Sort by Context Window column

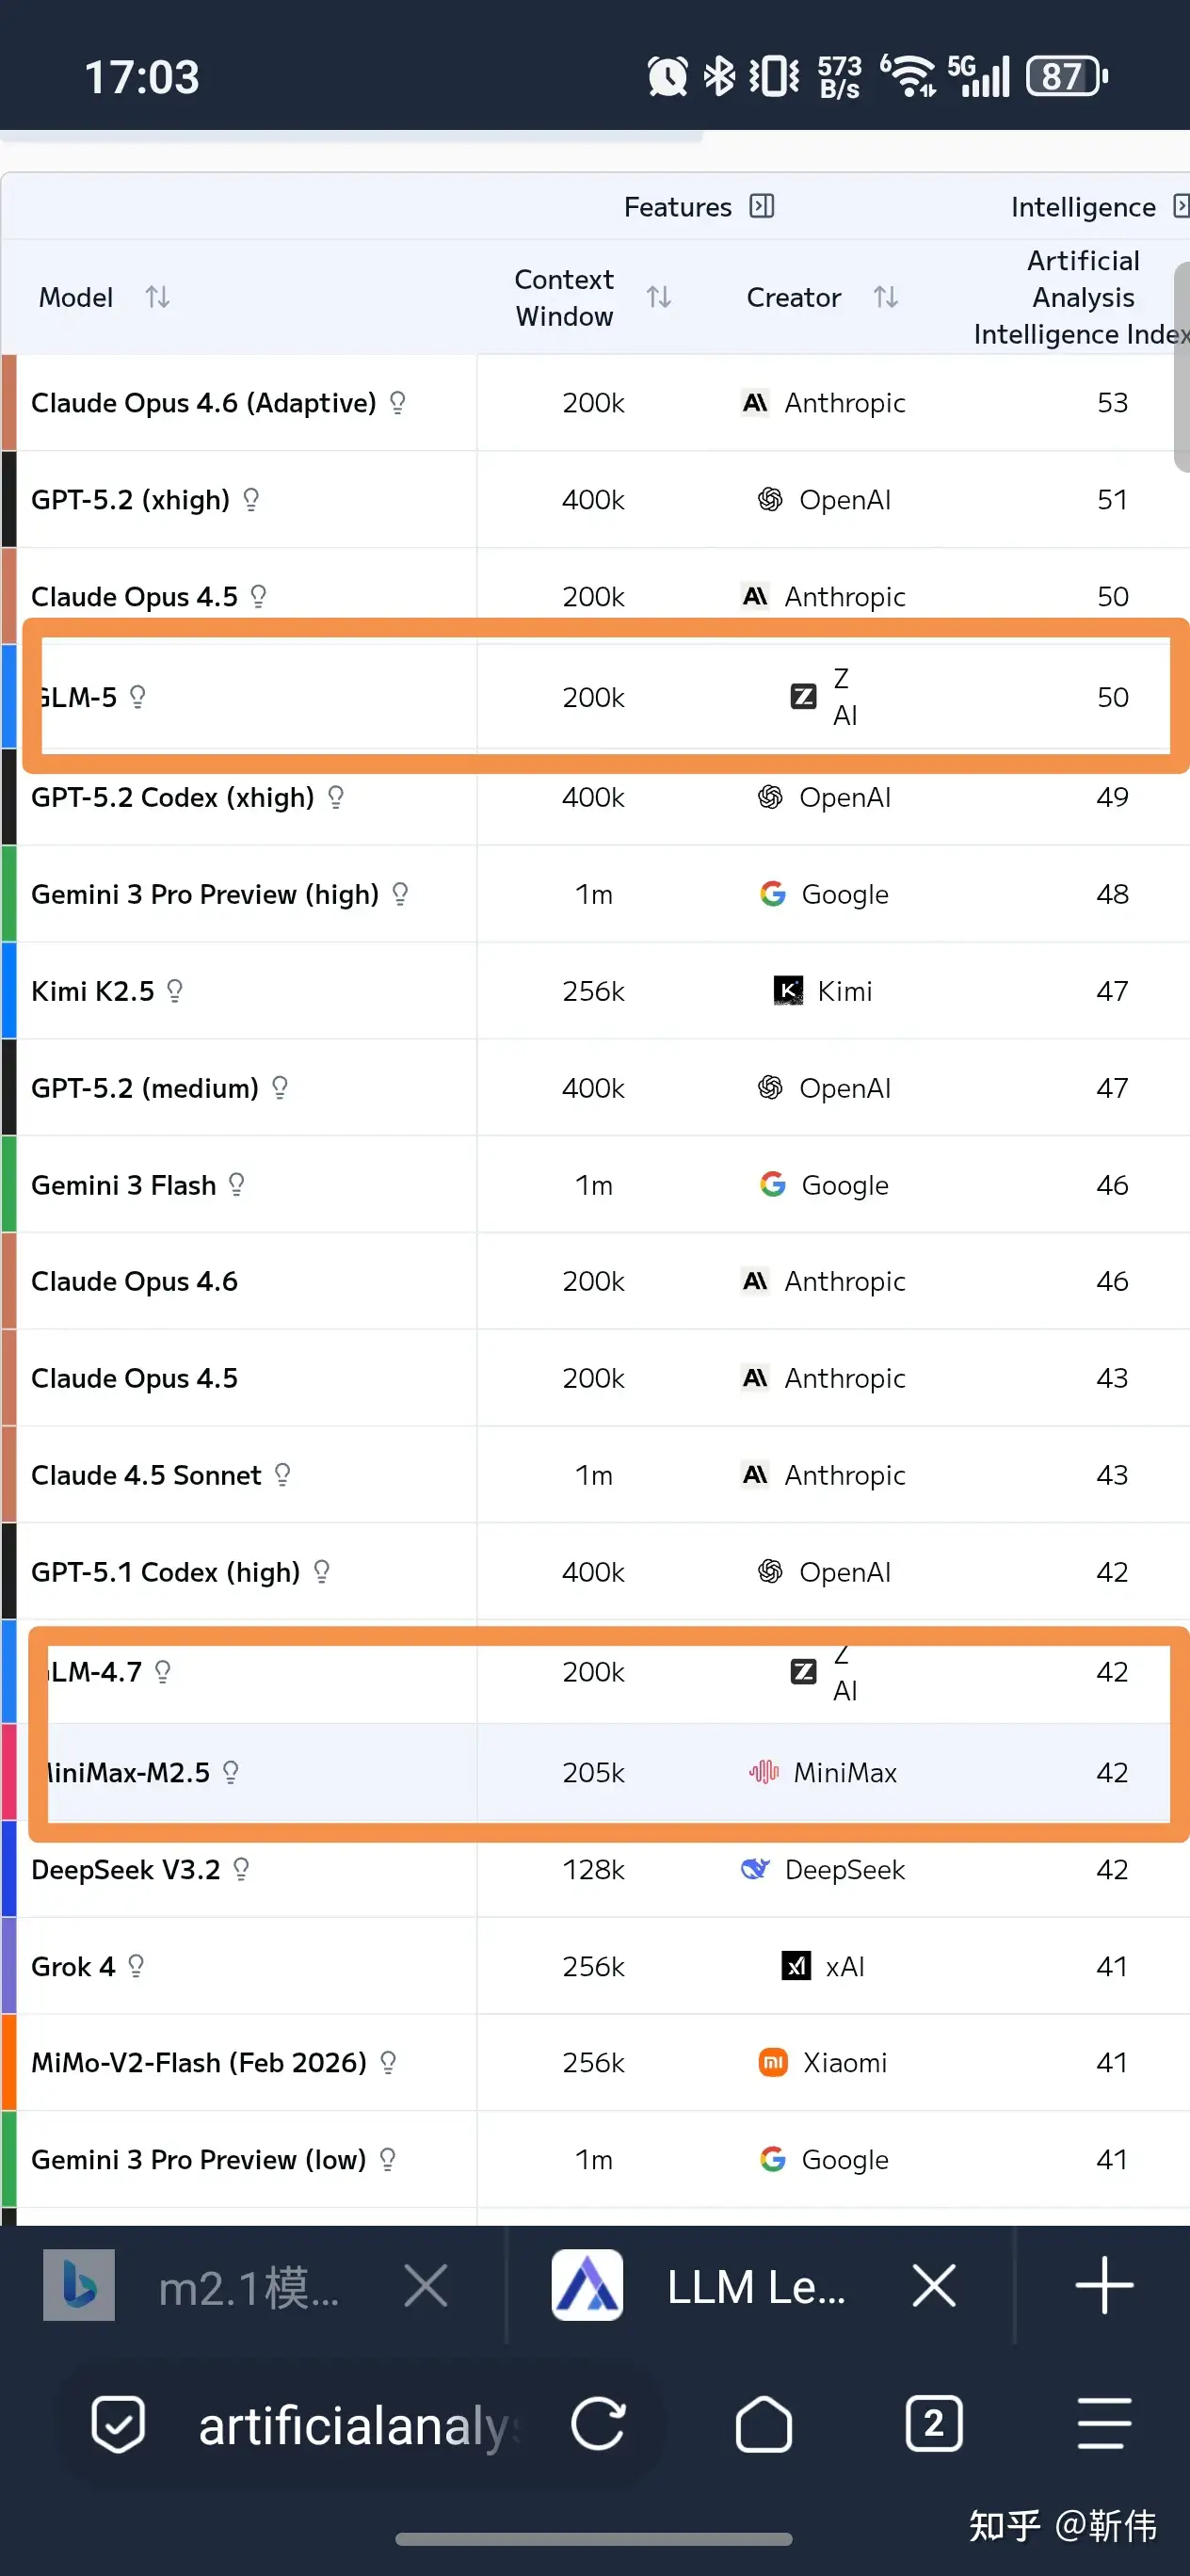(x=658, y=297)
